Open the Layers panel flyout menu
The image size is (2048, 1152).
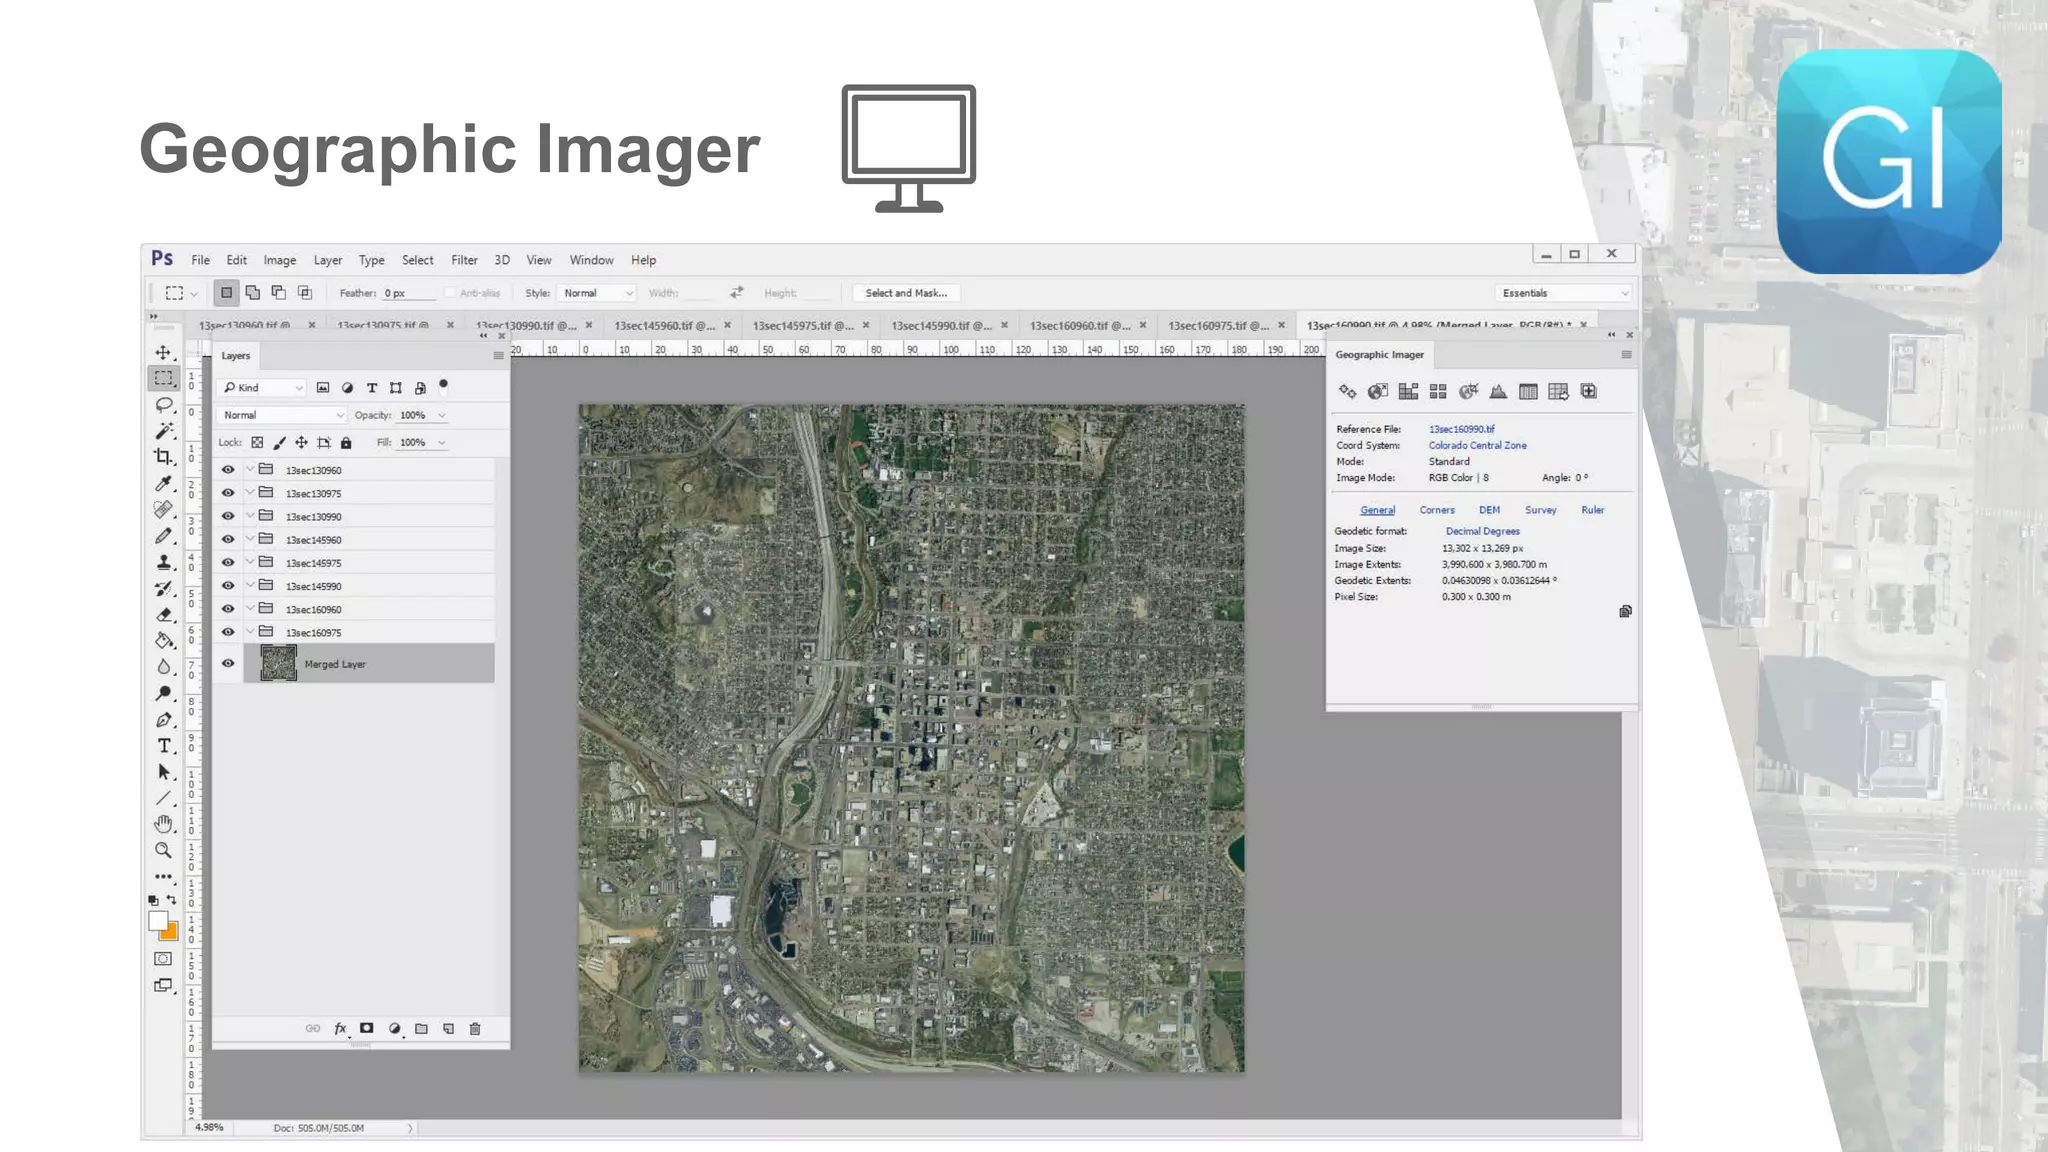point(498,355)
